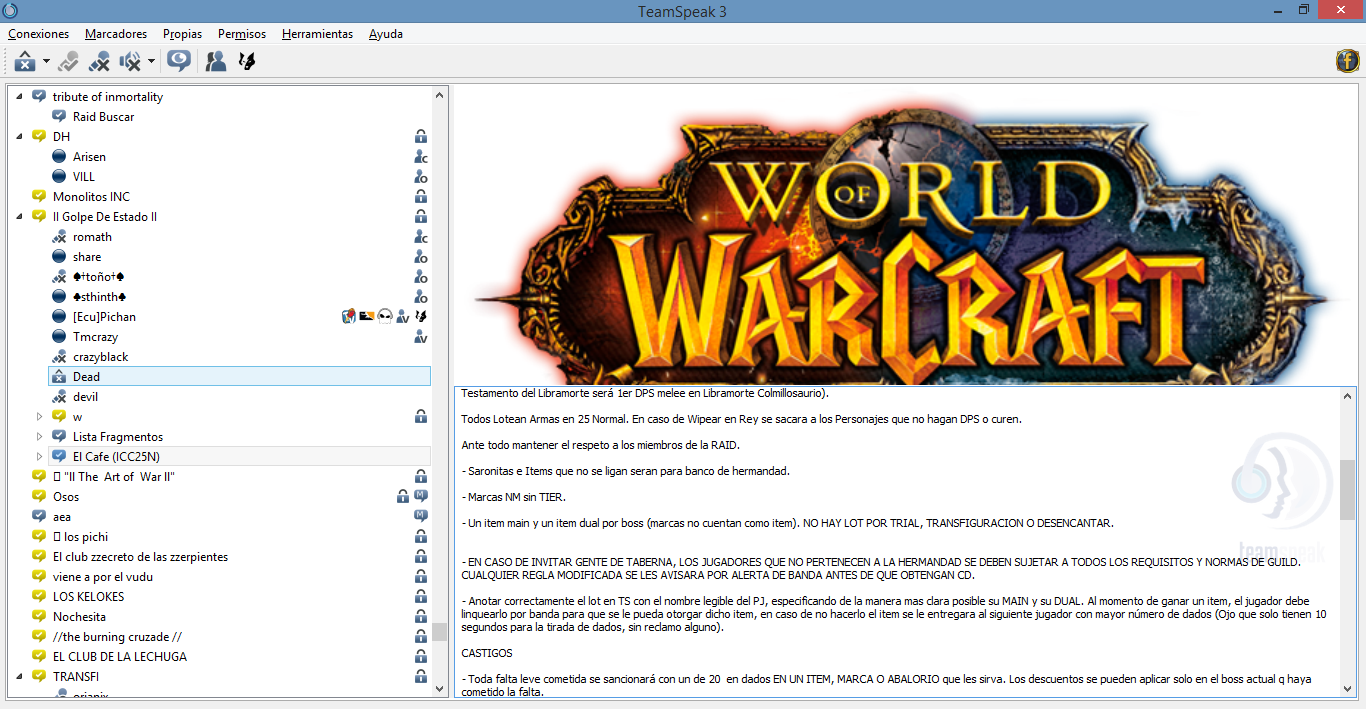This screenshot has width=1366, height=709.
Task: Click the lock icon on II Golpe De Estado II
Action: [421, 217]
